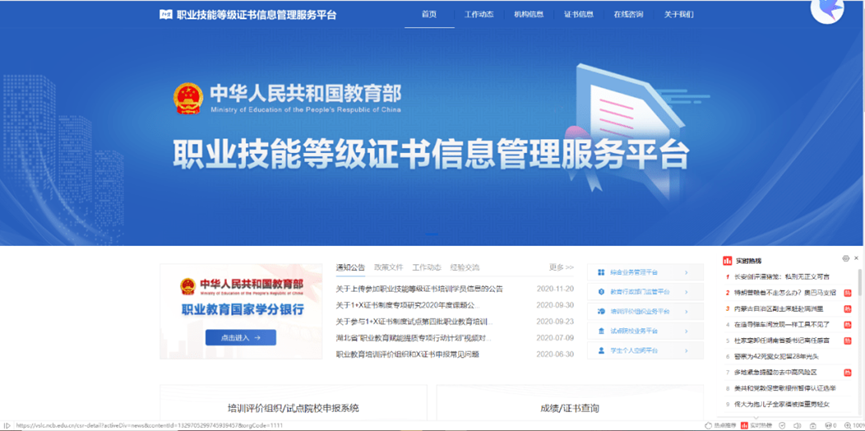Open 在线咨询 in the top navigation
The image size is (865, 431).
pos(628,14)
